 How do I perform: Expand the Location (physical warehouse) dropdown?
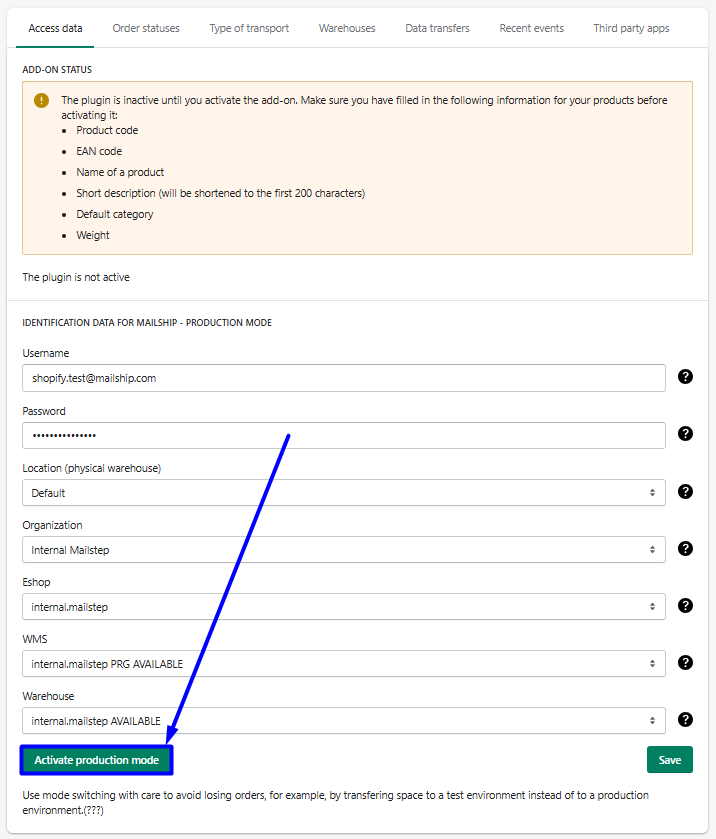pyautogui.click(x=343, y=493)
